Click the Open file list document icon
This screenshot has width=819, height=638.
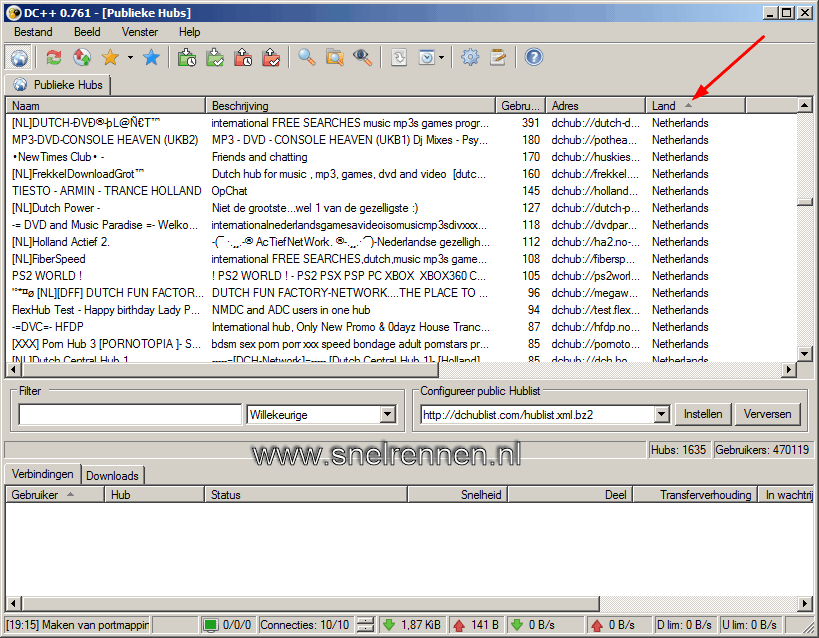(x=399, y=57)
